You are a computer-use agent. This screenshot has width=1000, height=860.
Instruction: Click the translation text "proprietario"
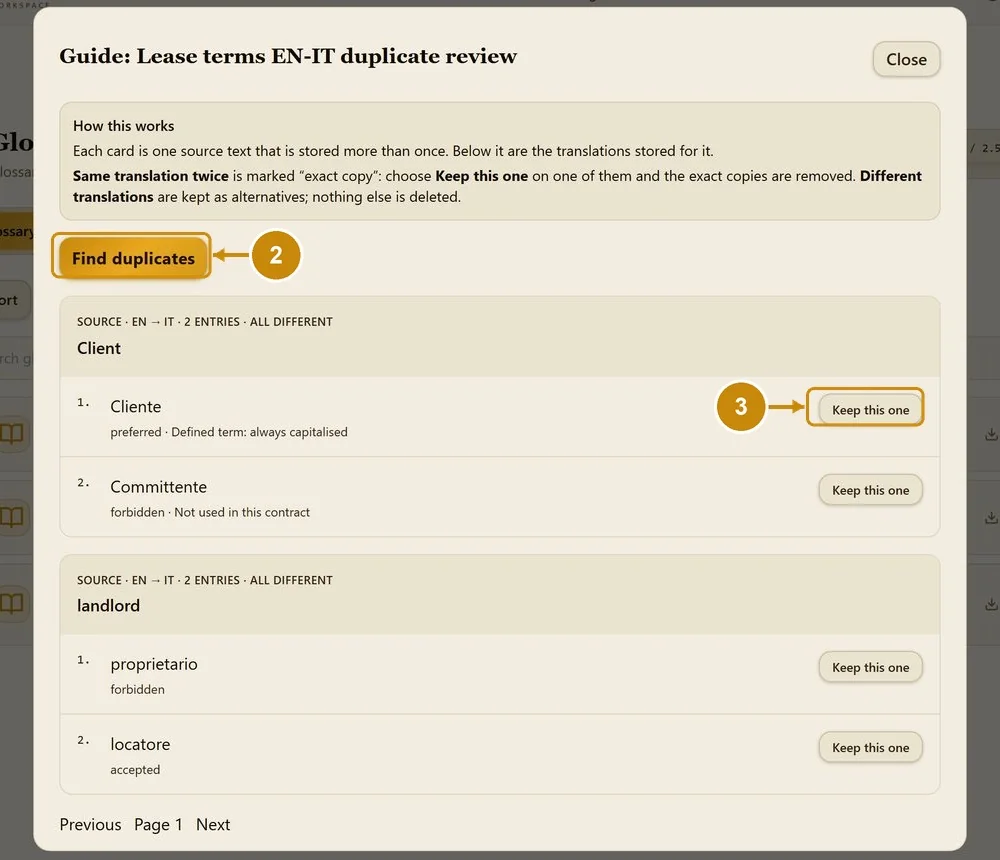point(154,664)
